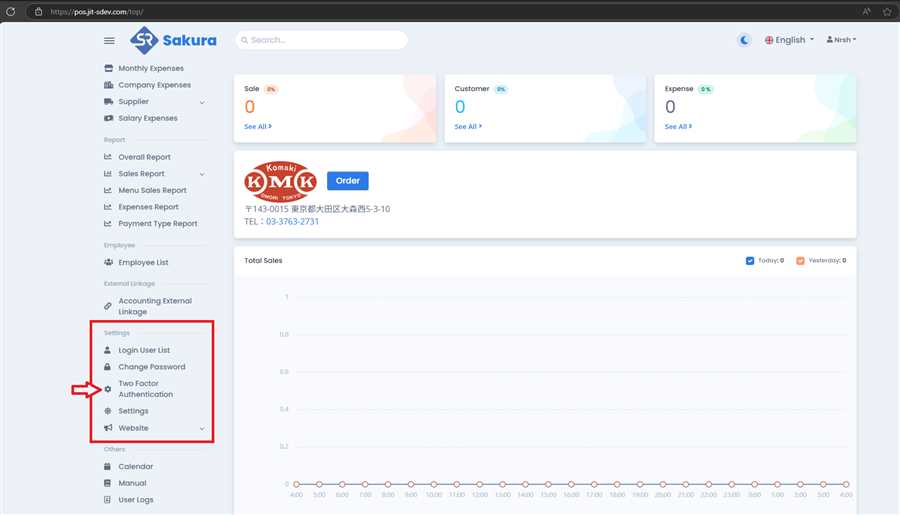Click the browser refresh icon
The image size is (900, 515).
pyautogui.click(x=10, y=11)
